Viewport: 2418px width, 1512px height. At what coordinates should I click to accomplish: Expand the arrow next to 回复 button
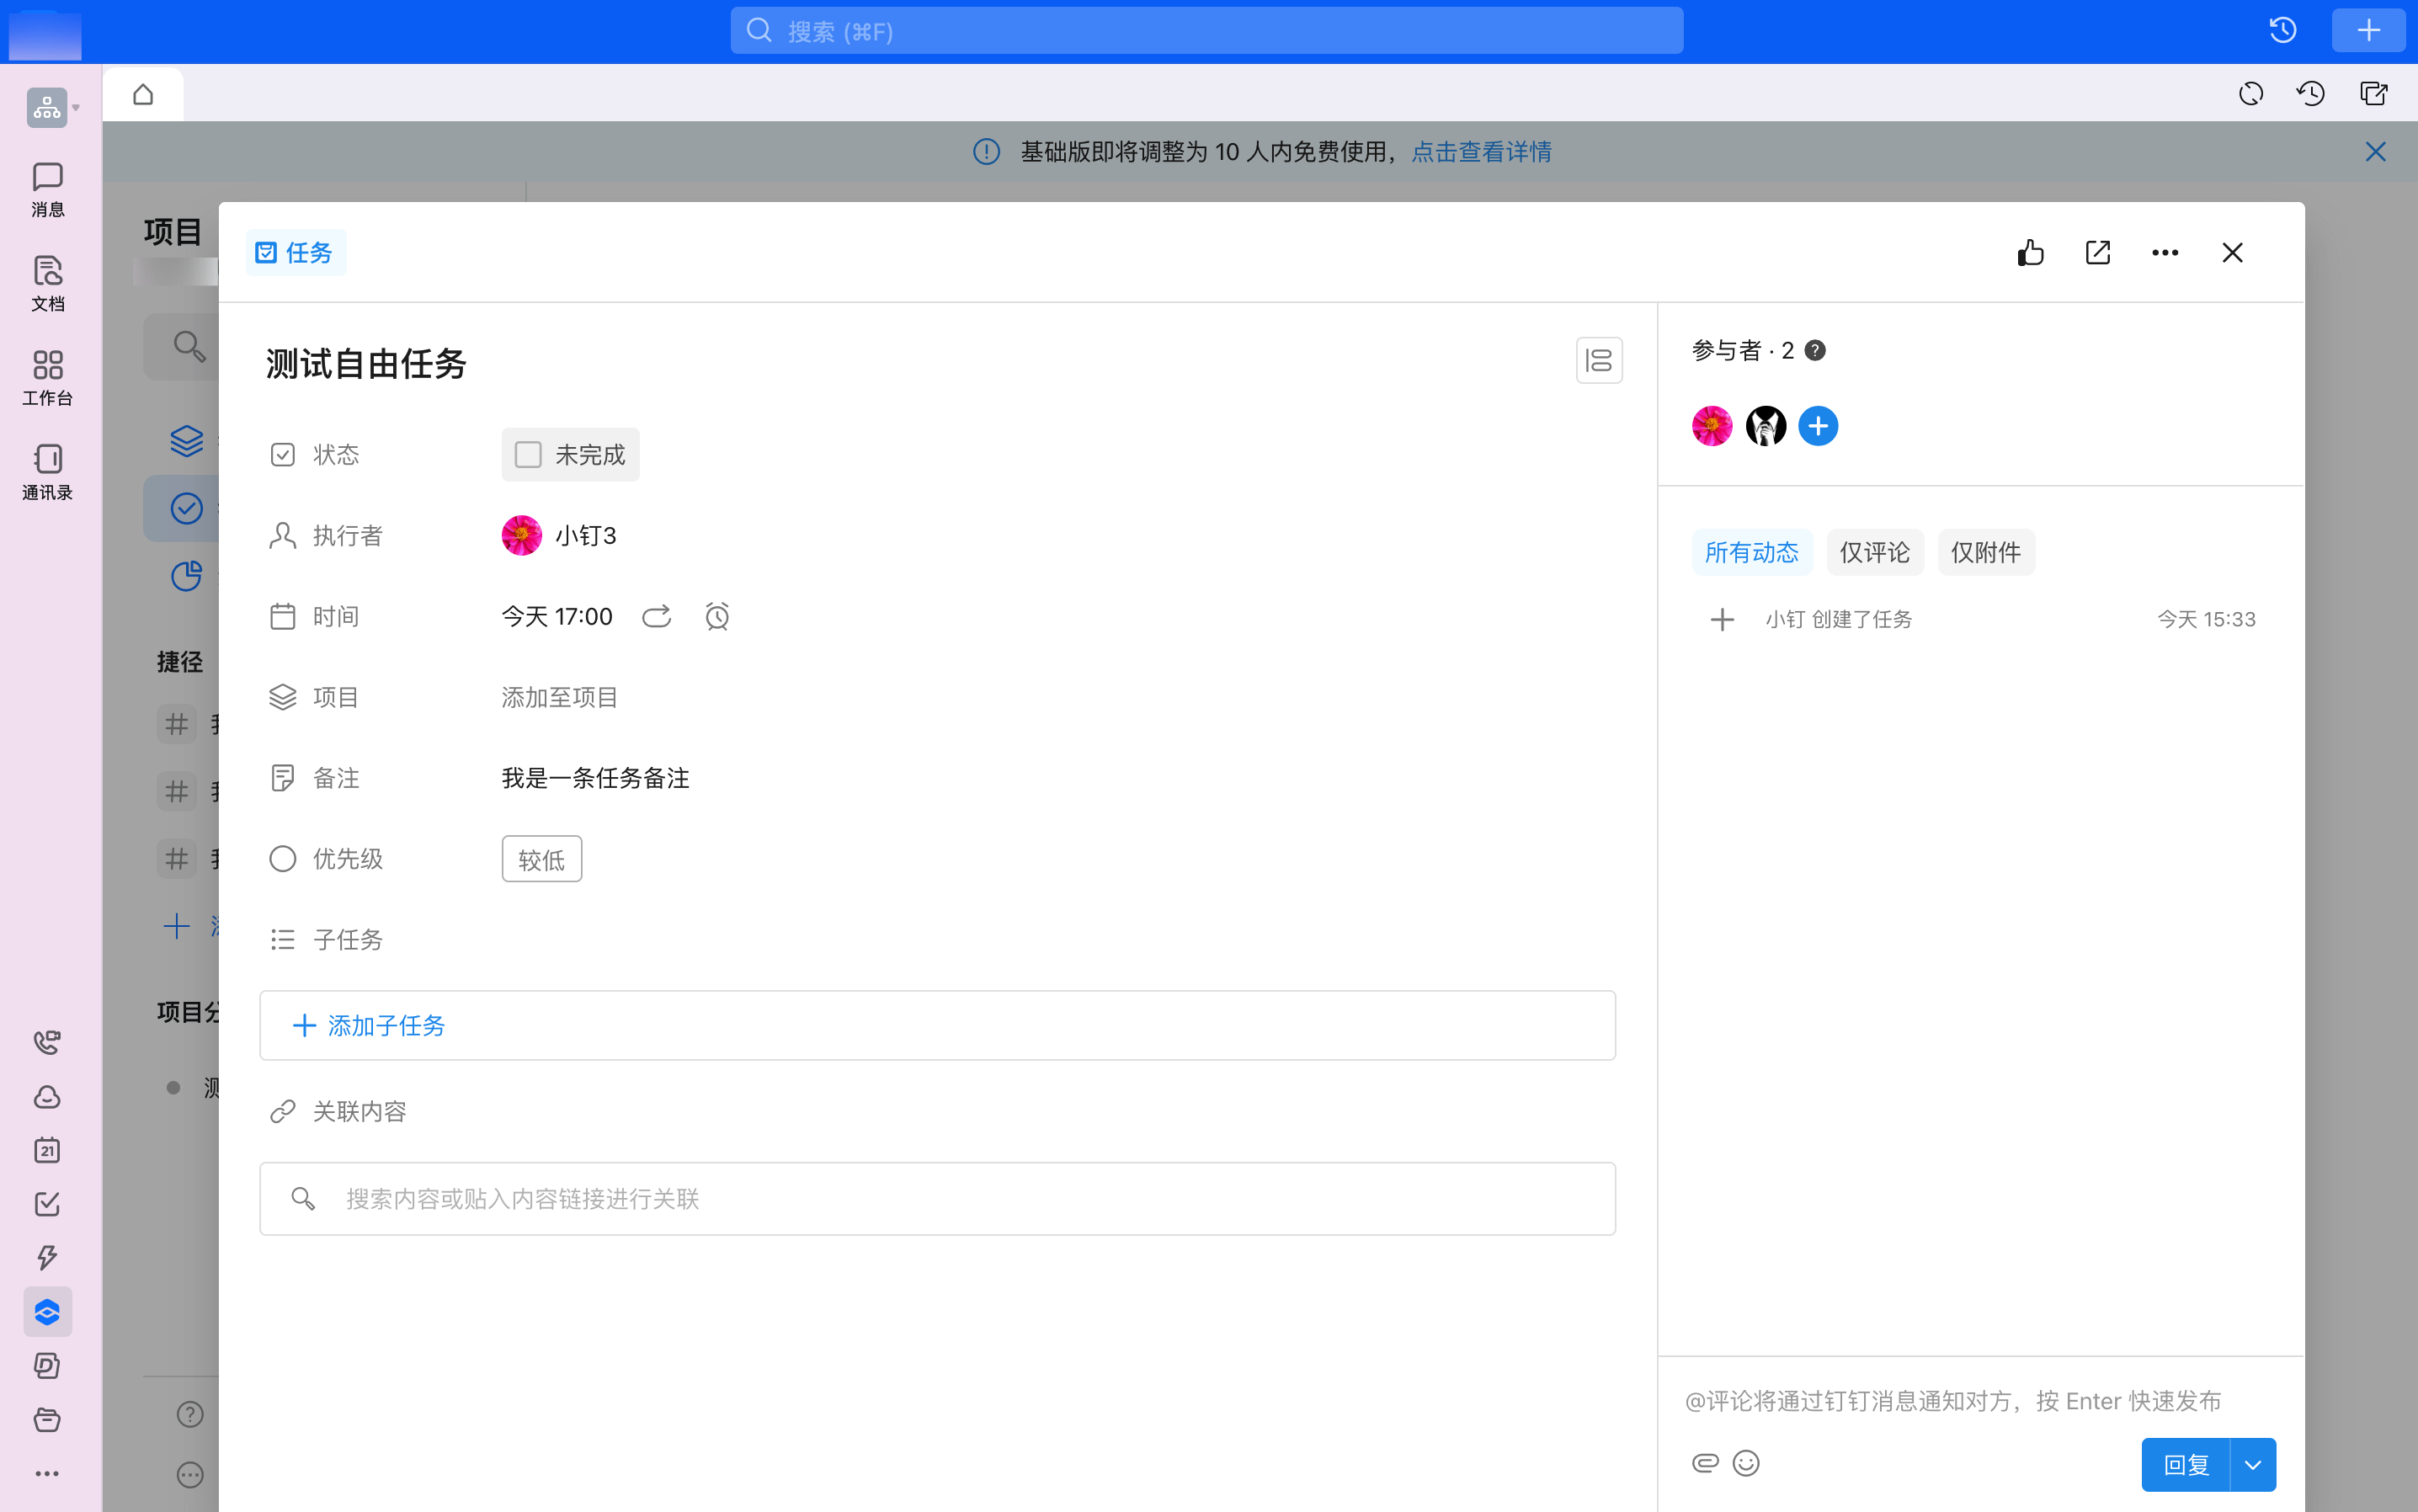pos(2252,1465)
